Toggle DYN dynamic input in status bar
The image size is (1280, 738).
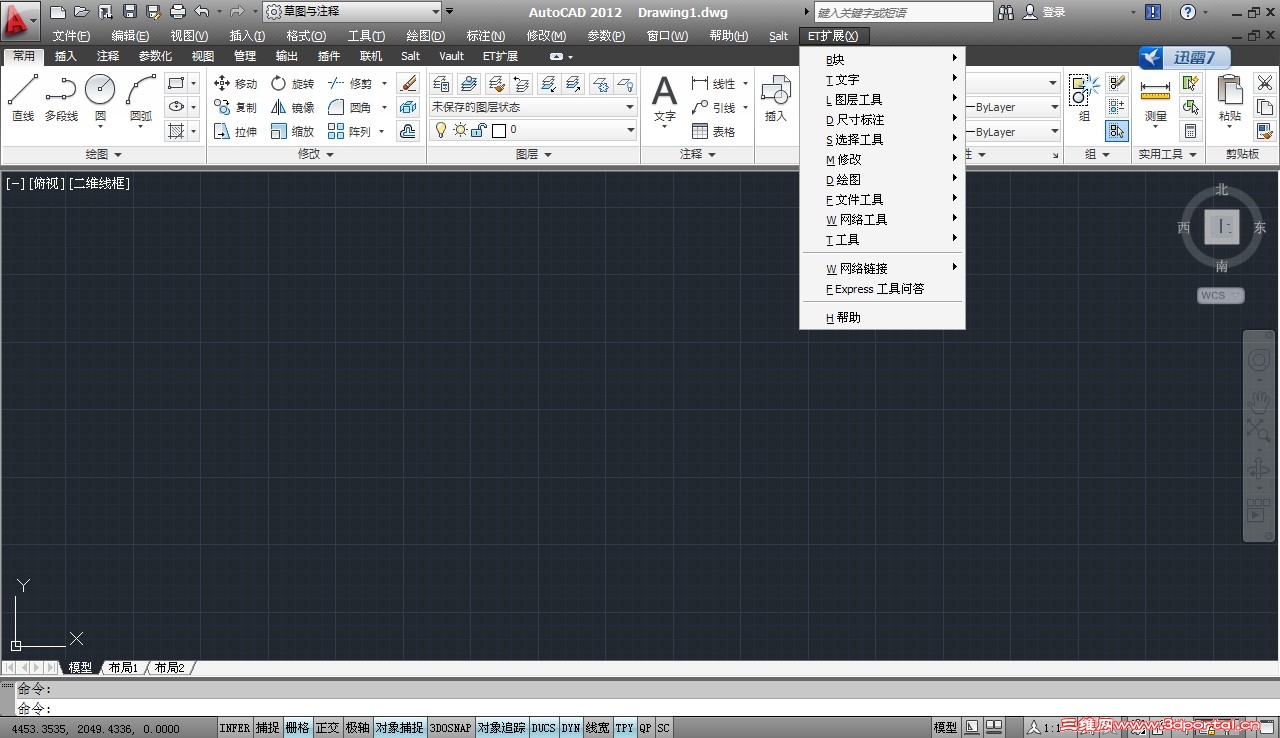point(570,728)
